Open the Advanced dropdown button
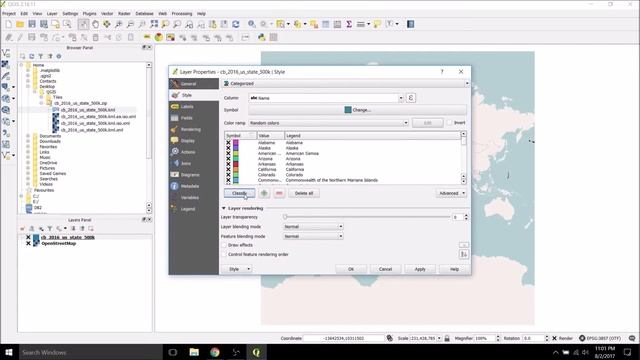Image resolution: width=640 pixels, height=360 pixels. pyautogui.click(x=451, y=193)
